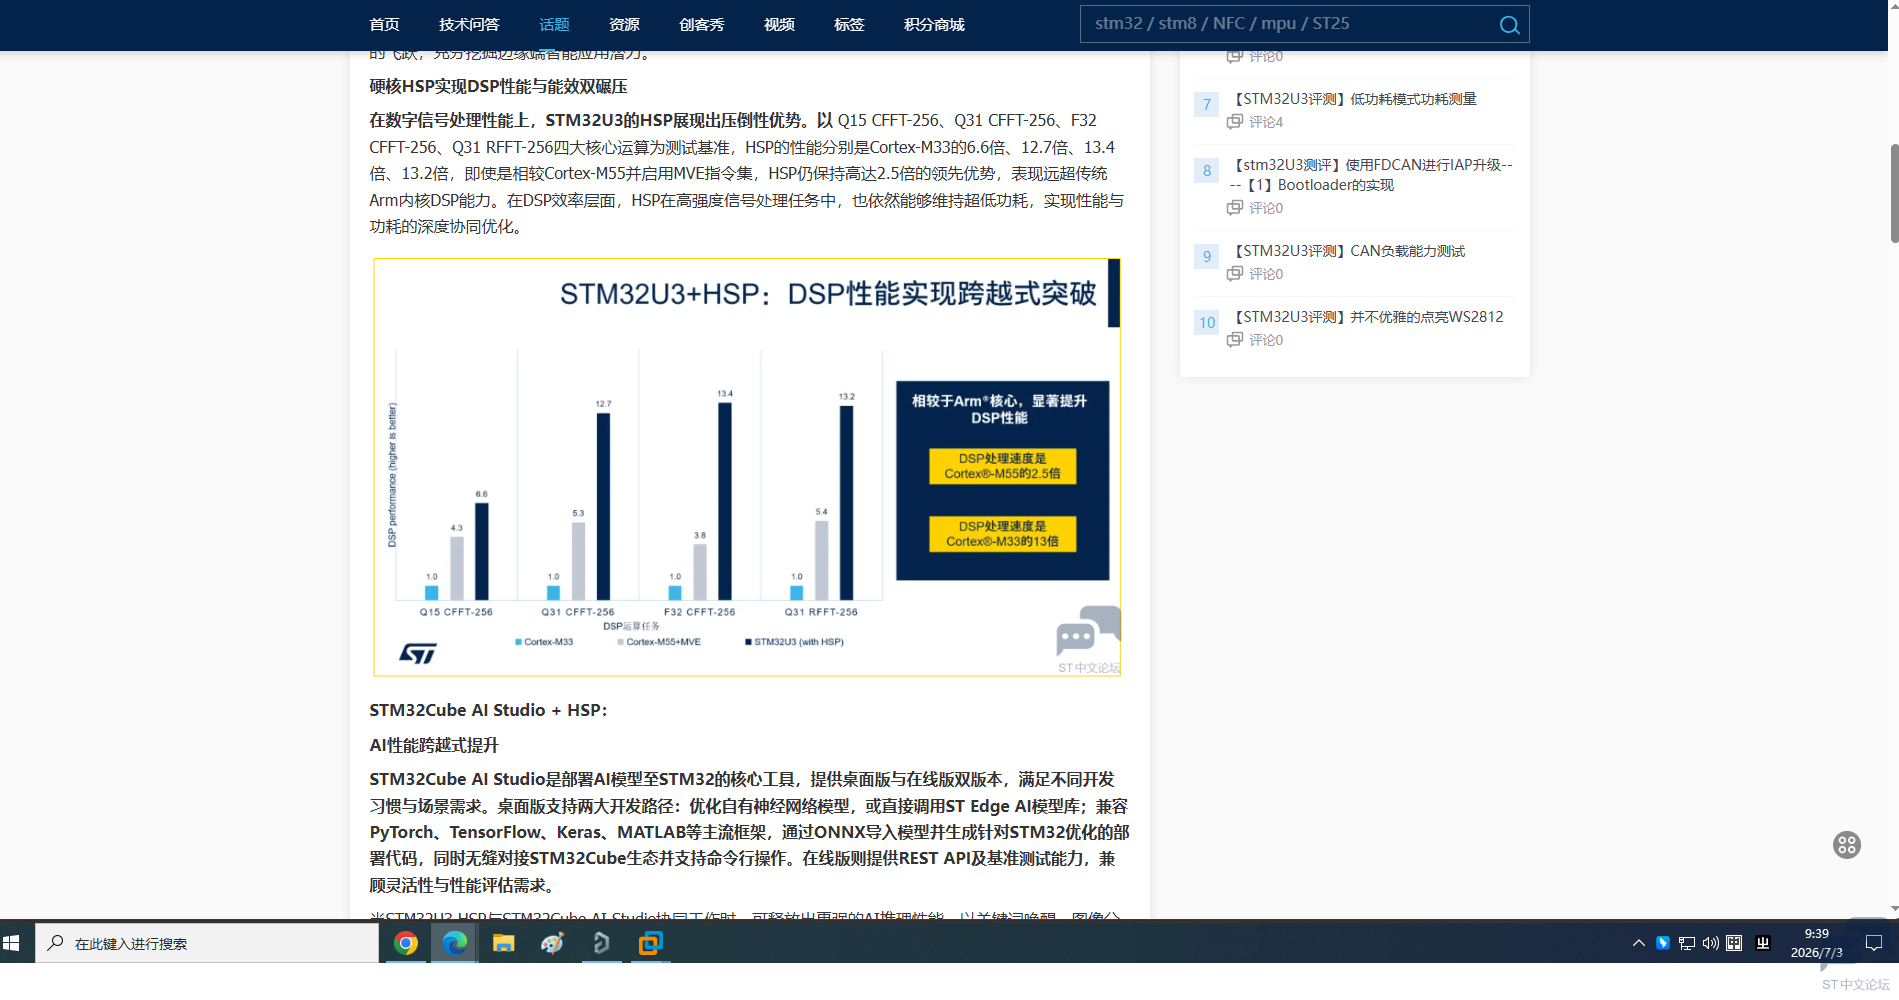
Task: Click the search magnifier icon in the header
Action: click(x=1509, y=25)
